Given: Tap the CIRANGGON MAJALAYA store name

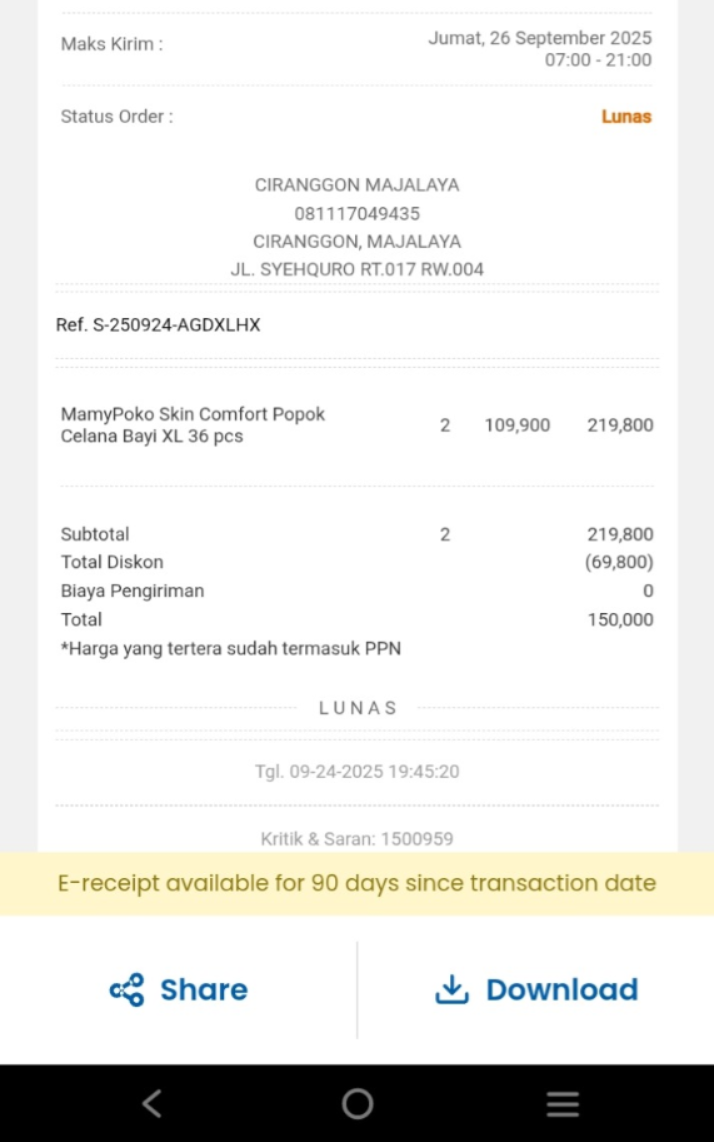Looking at the screenshot, I should 357,185.
